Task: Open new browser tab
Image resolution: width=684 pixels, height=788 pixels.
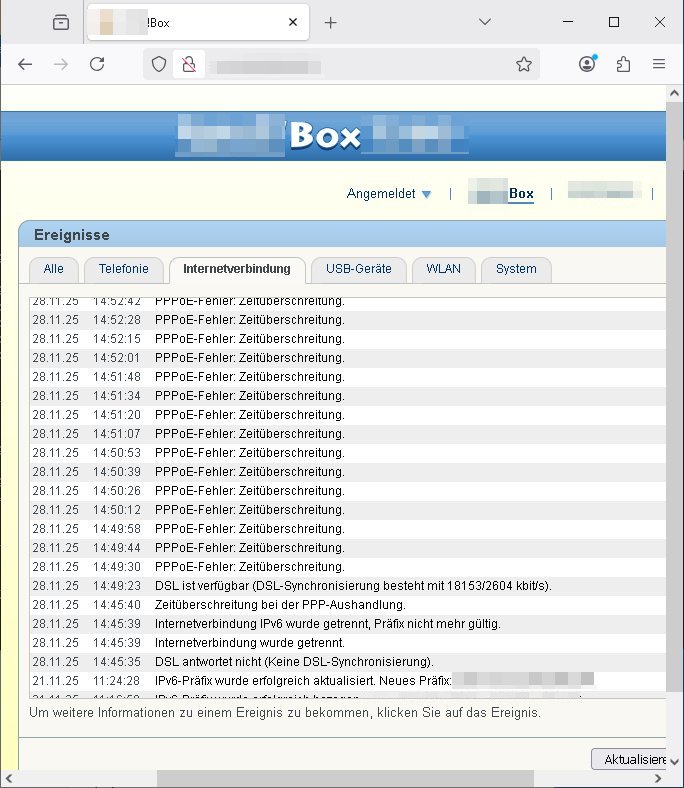Action: [x=331, y=23]
